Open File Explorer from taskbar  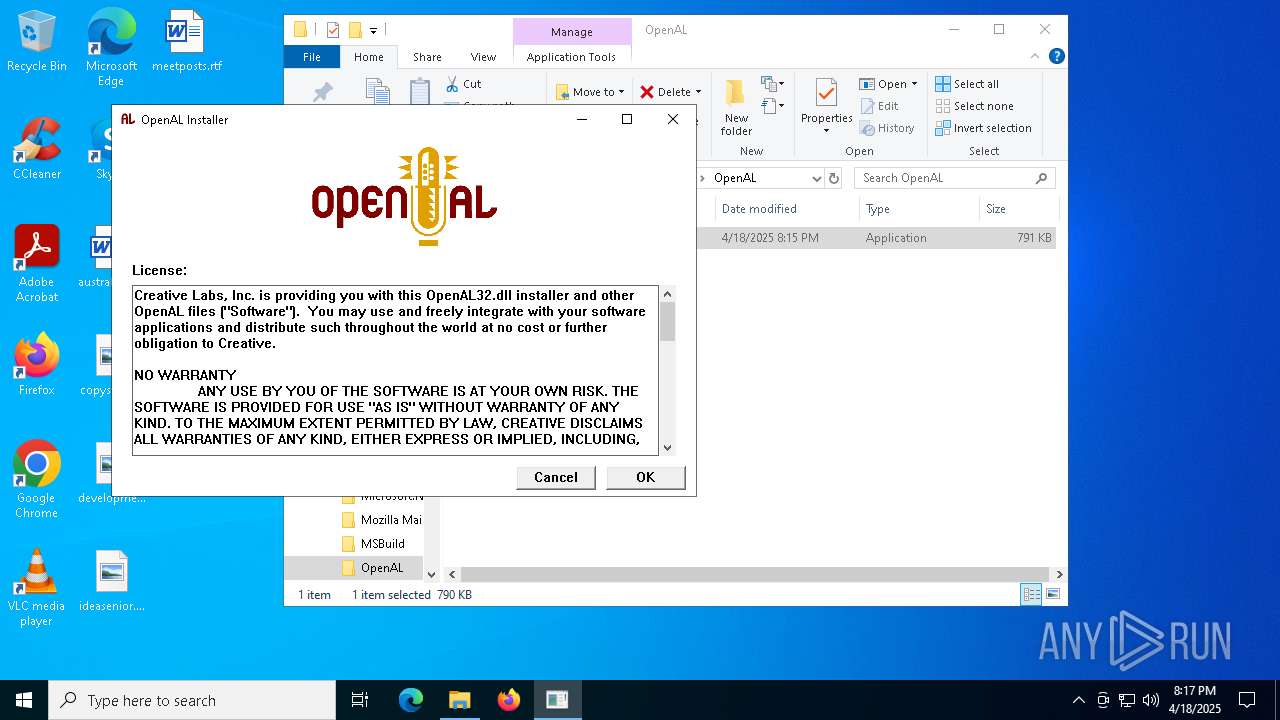click(x=459, y=700)
